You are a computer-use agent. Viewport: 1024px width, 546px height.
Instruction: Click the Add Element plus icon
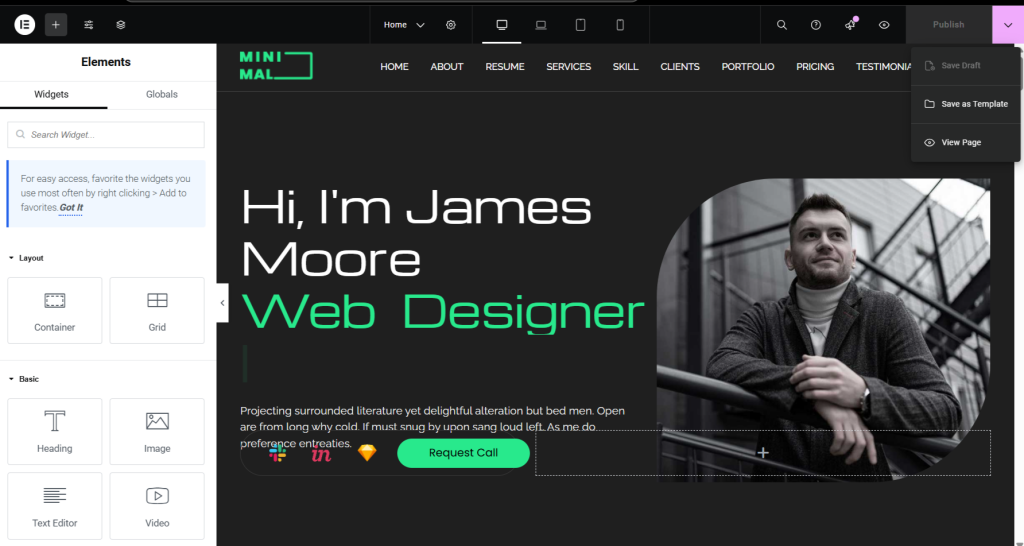pyautogui.click(x=56, y=25)
